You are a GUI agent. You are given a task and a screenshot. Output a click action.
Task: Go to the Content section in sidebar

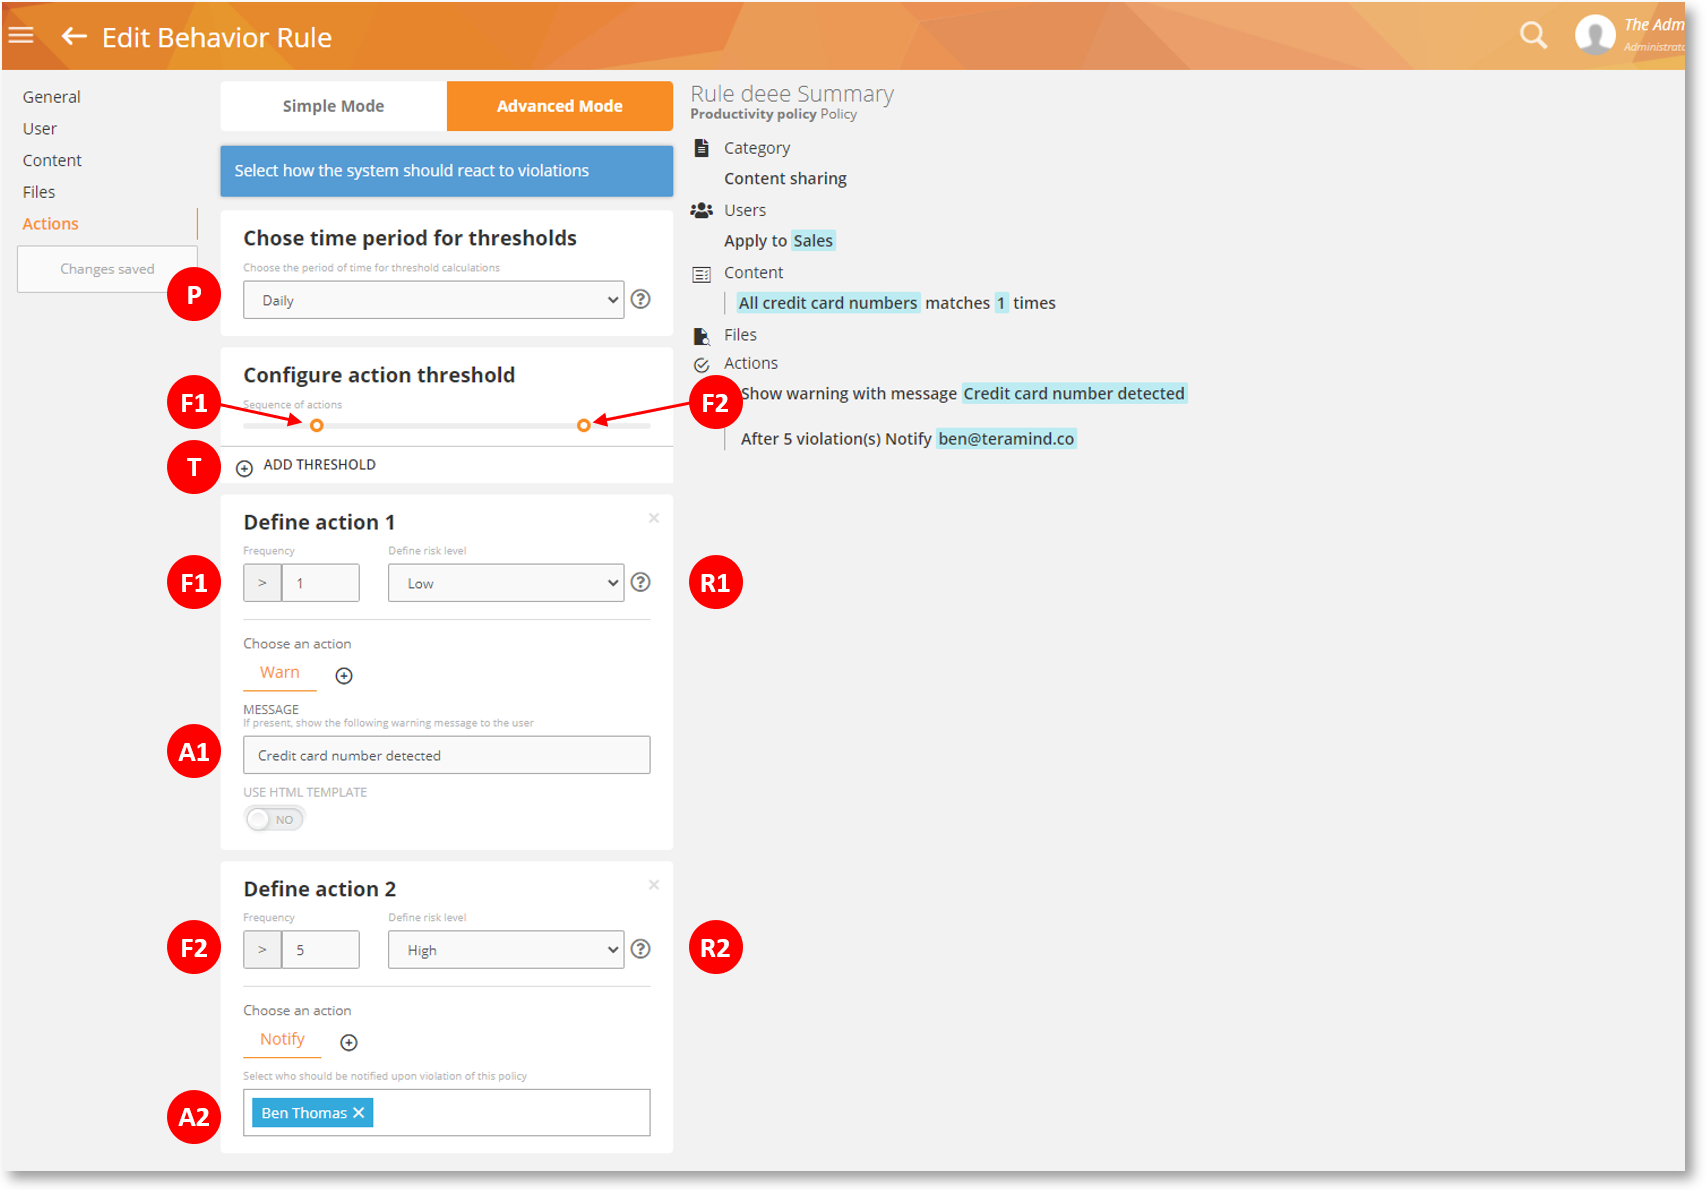point(52,160)
